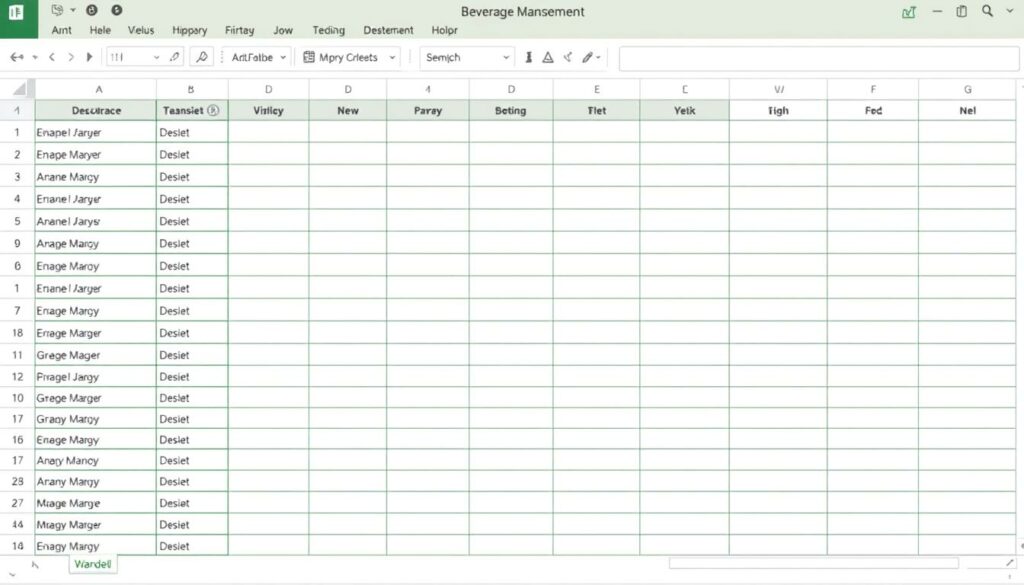Expand the Mpry Creets dropdown arrow
The width and height of the screenshot is (1024, 585).
392,57
